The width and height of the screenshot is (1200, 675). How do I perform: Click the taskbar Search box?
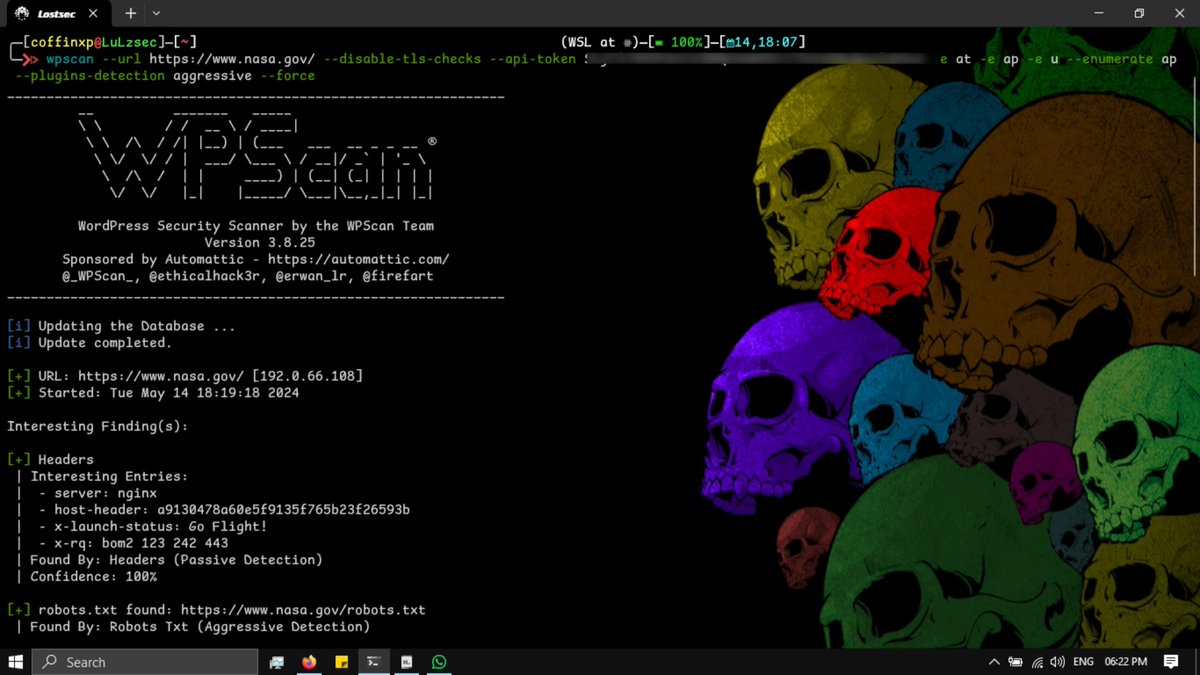point(145,661)
